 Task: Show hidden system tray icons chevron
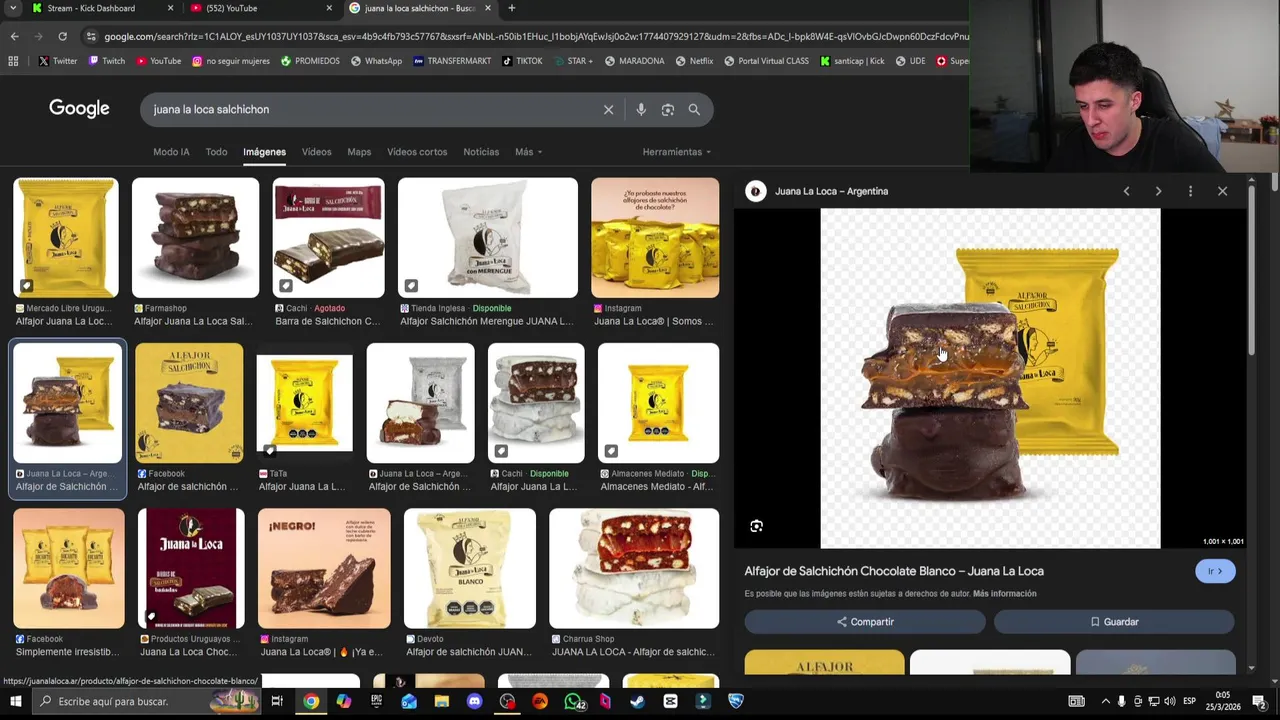click(x=1105, y=701)
